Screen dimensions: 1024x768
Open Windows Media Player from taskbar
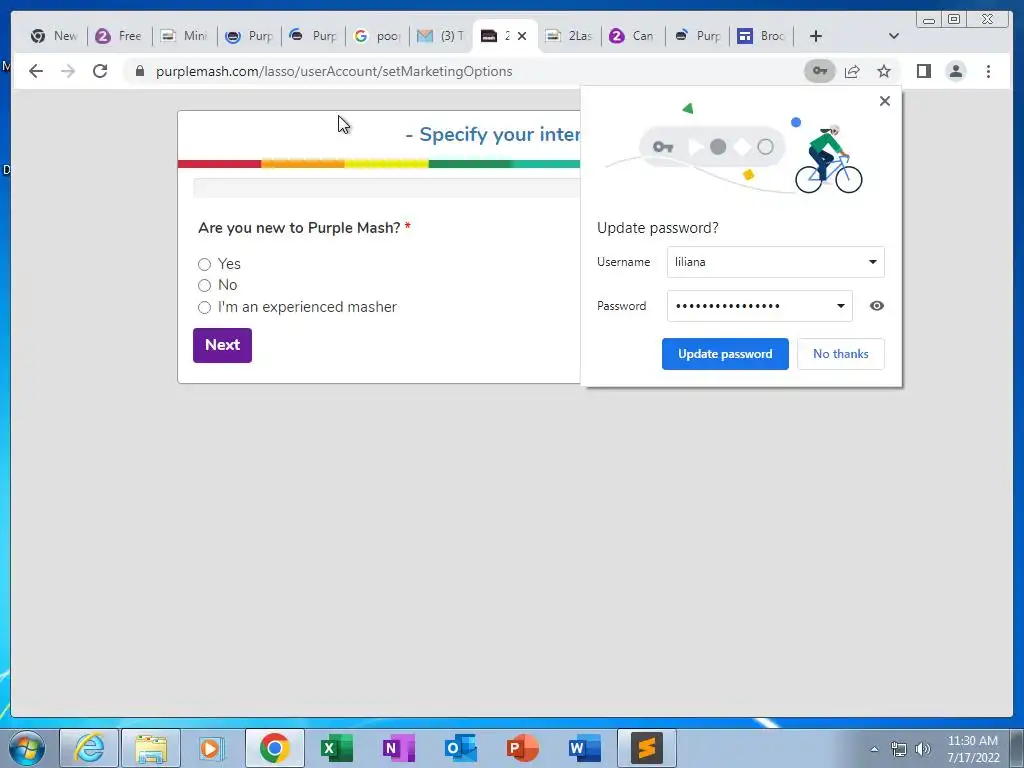click(212, 748)
